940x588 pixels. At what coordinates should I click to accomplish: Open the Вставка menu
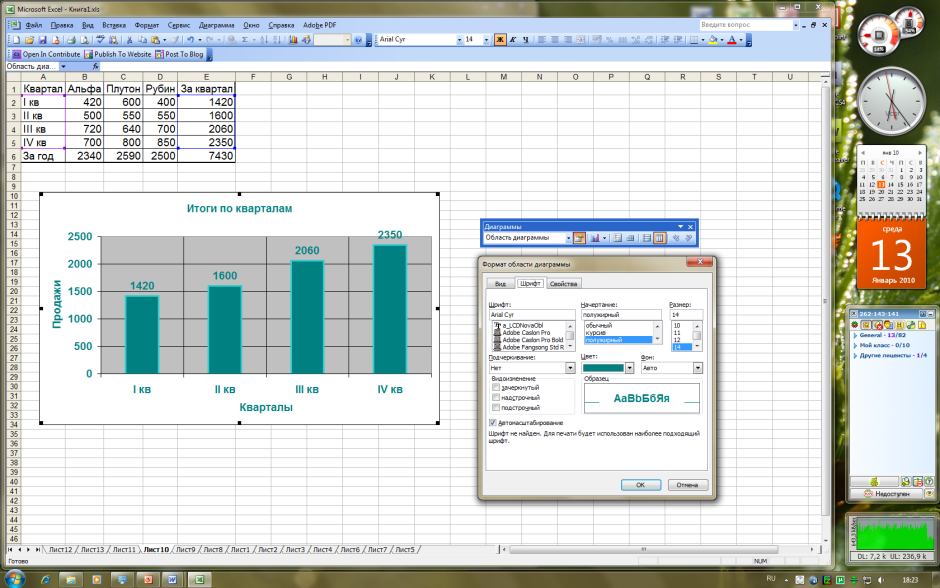pos(113,25)
